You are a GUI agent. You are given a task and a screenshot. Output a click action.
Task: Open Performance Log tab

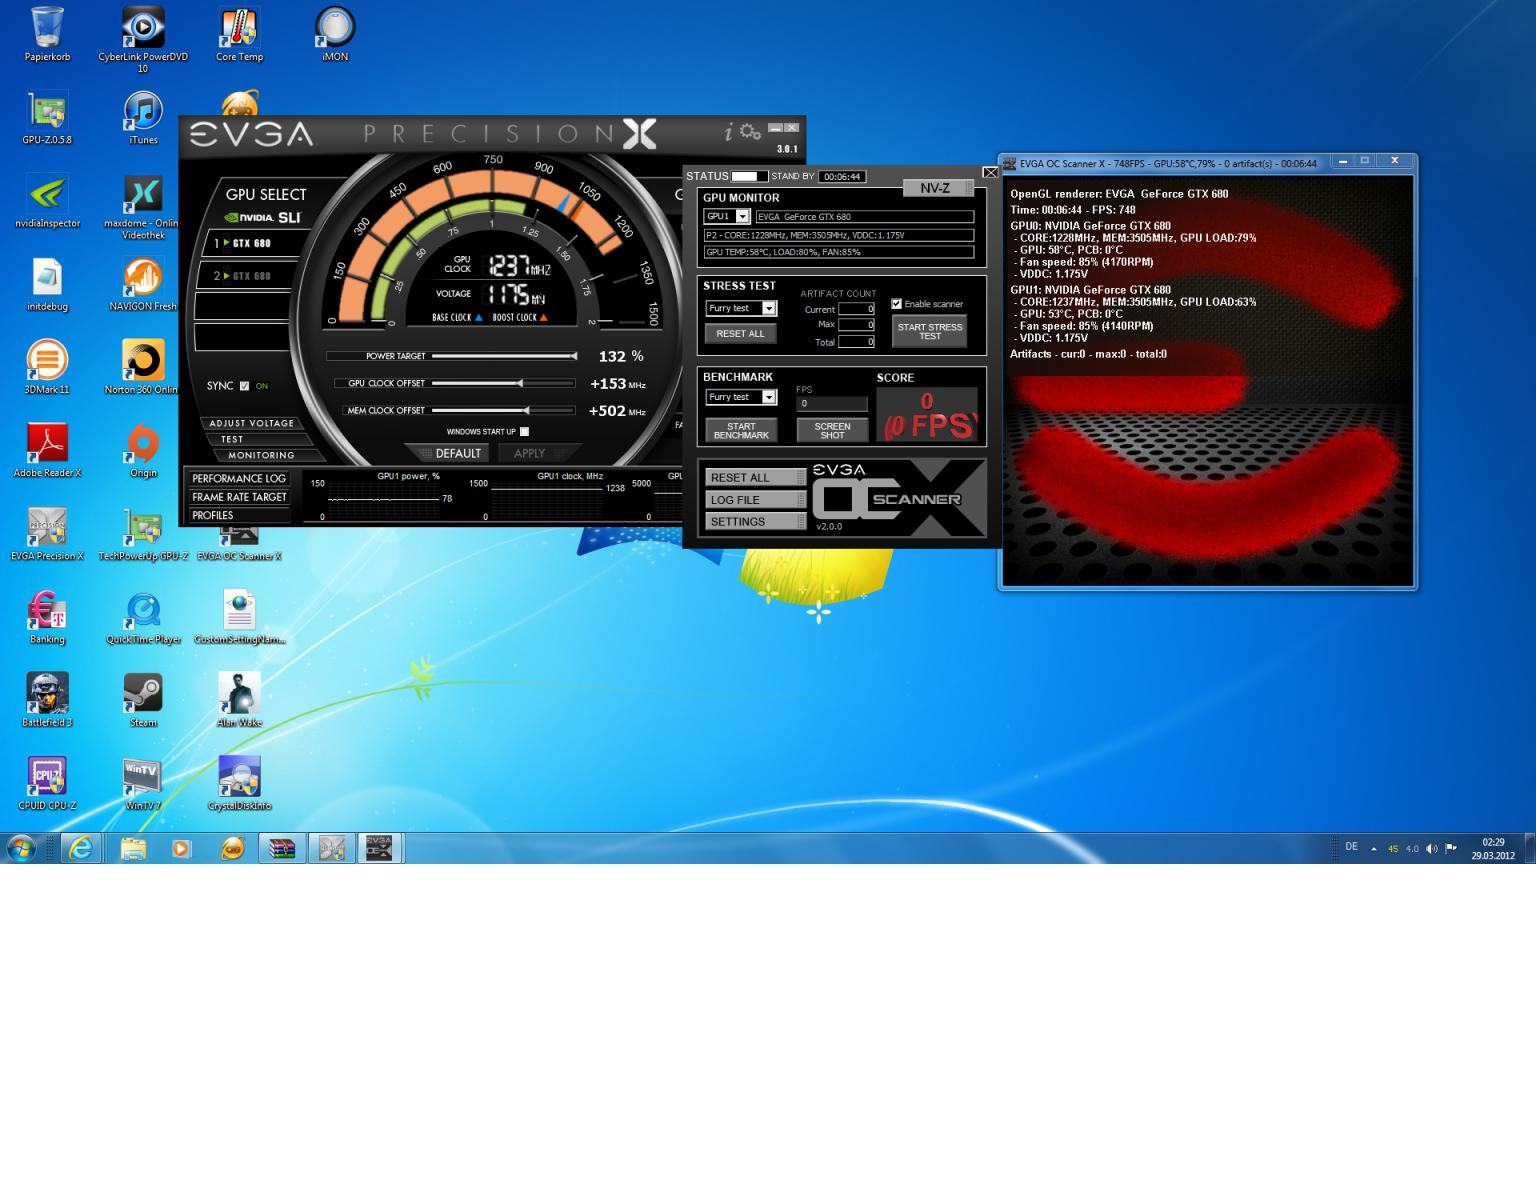(239, 479)
